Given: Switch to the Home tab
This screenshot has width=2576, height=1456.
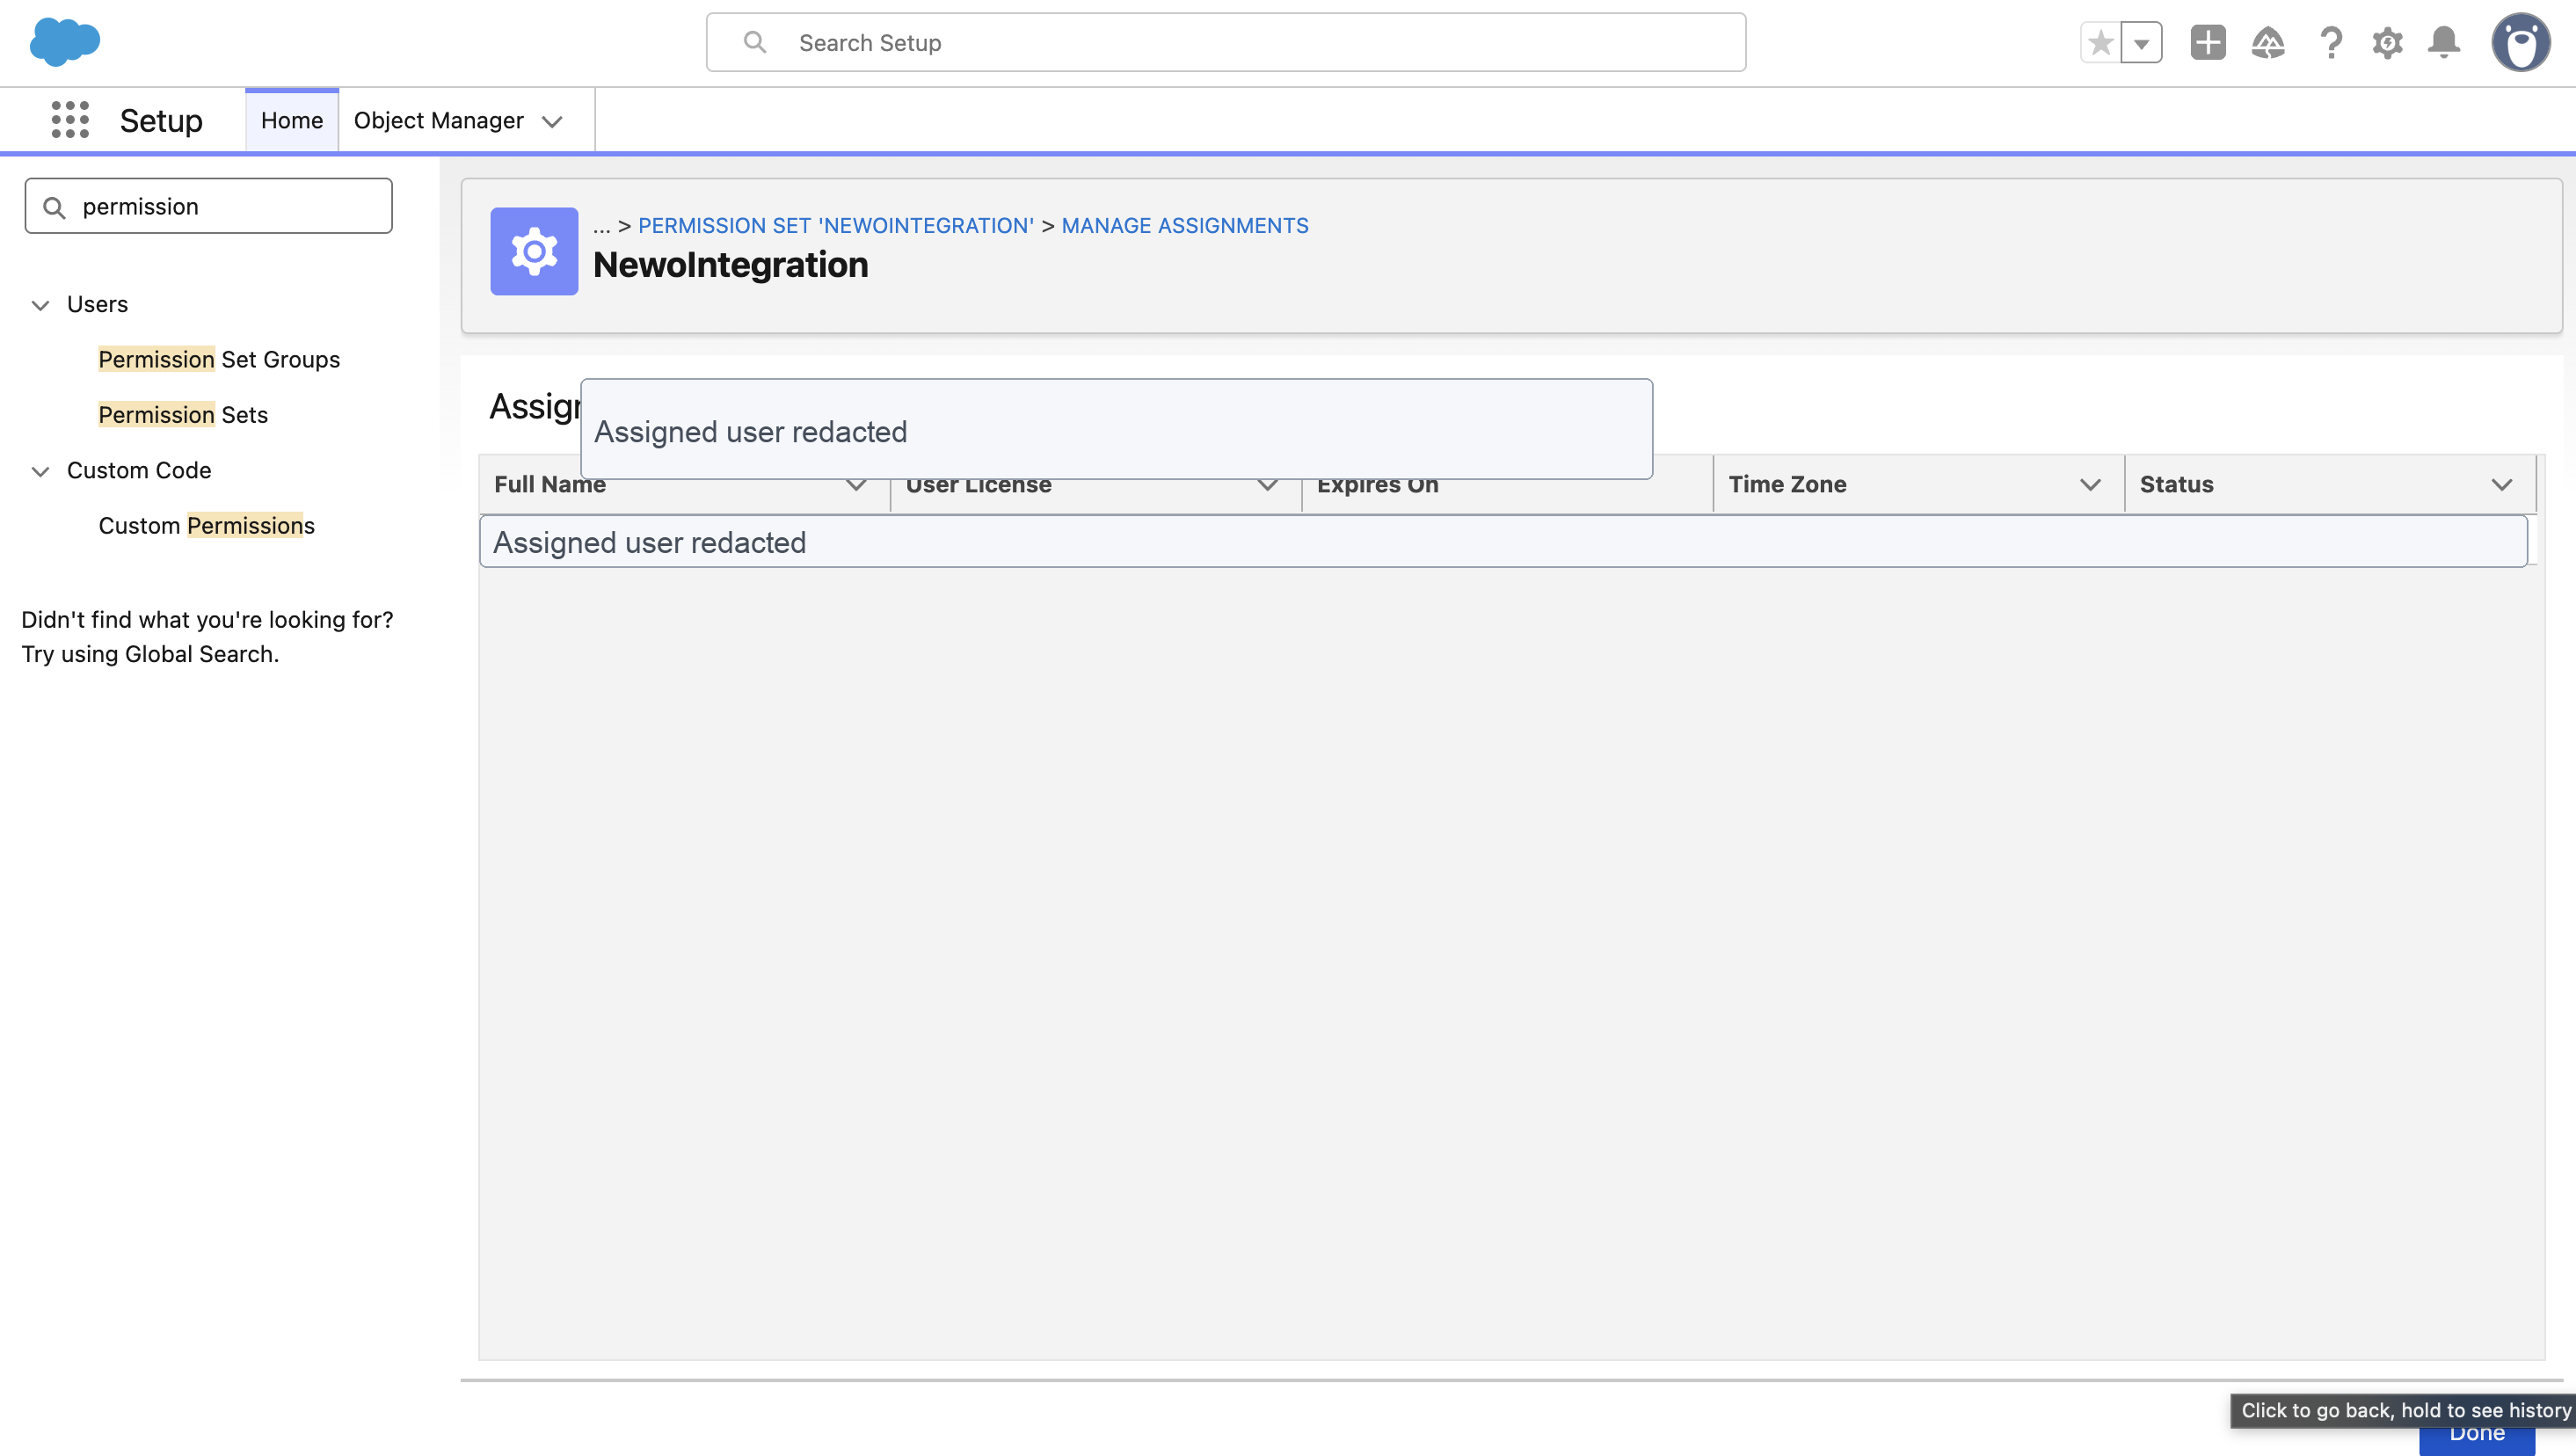Looking at the screenshot, I should [x=292, y=120].
